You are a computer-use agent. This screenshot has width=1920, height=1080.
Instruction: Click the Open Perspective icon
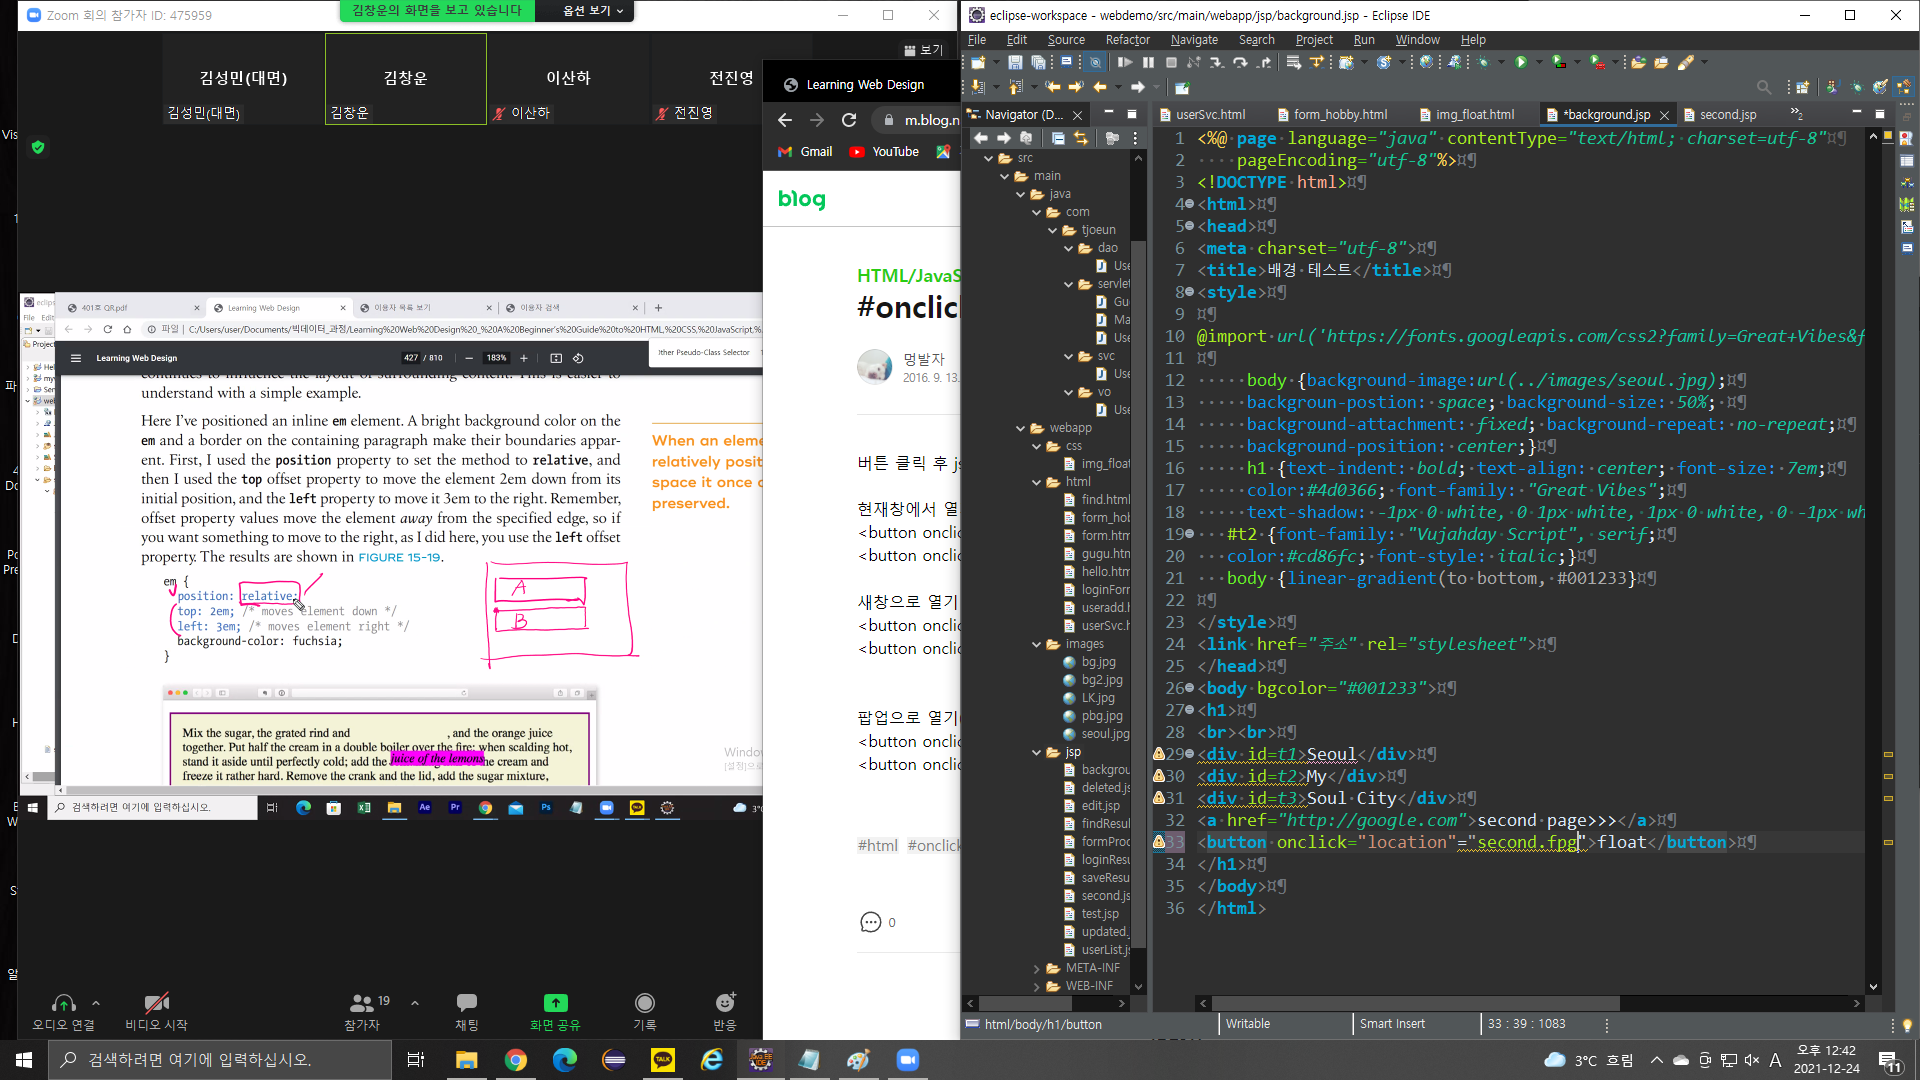[x=1802, y=87]
